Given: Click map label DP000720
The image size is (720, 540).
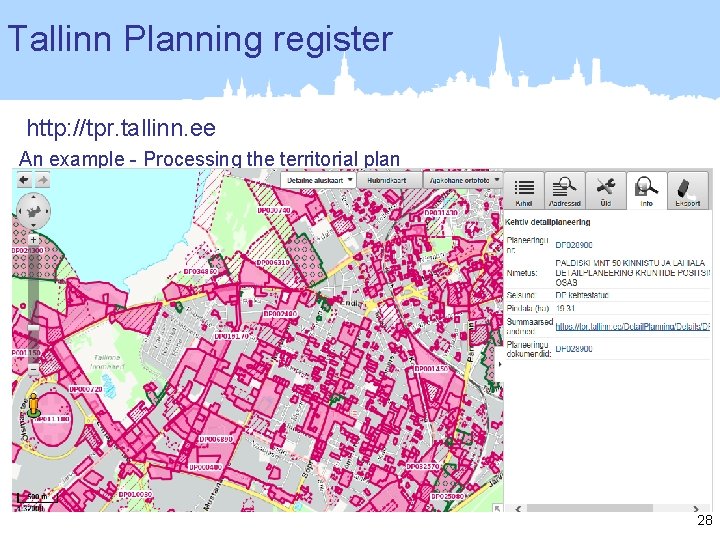Looking at the screenshot, I should 85,389.
